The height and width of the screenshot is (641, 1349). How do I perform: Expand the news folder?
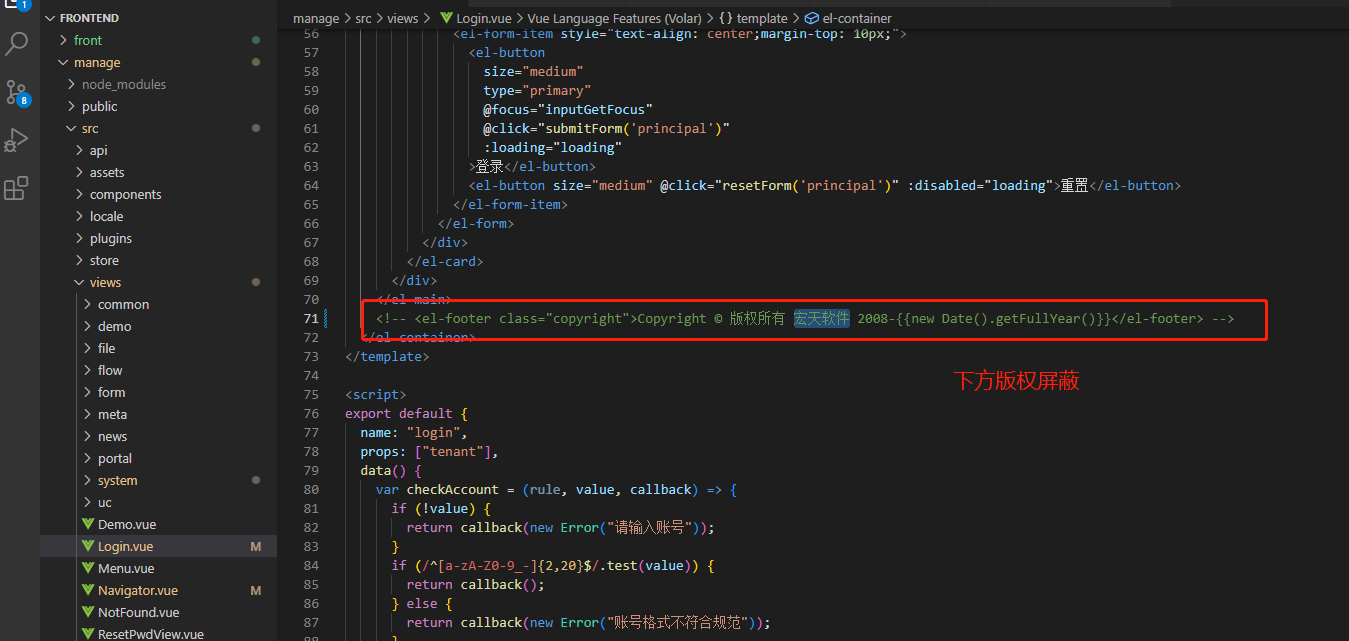[x=112, y=436]
